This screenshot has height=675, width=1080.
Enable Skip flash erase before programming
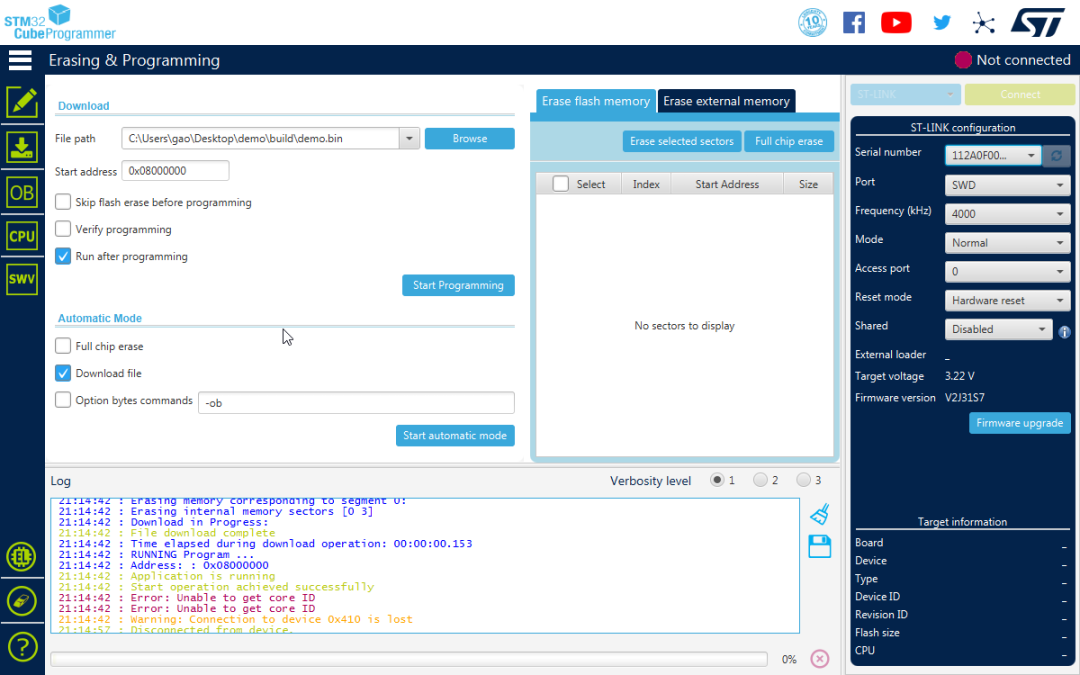coord(63,202)
